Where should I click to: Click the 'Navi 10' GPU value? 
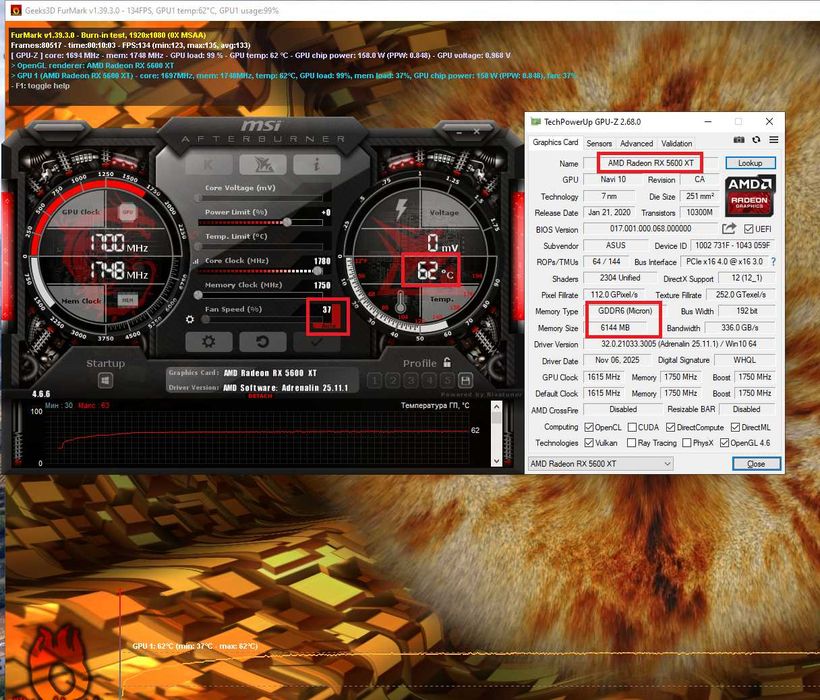pyautogui.click(x=613, y=179)
